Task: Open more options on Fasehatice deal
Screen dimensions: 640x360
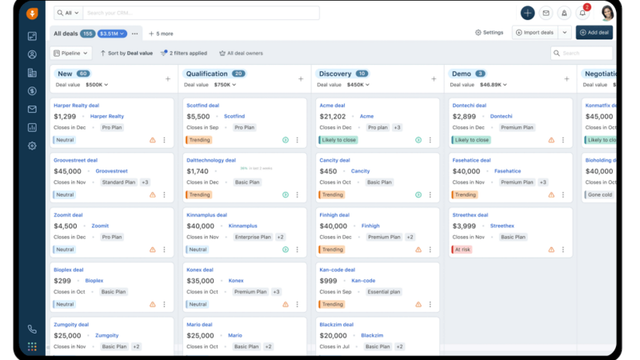Action: 563,195
